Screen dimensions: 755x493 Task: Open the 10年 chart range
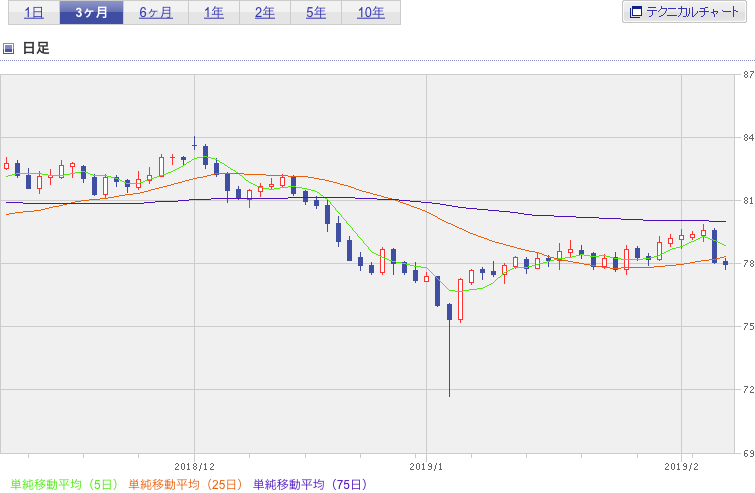pos(371,13)
